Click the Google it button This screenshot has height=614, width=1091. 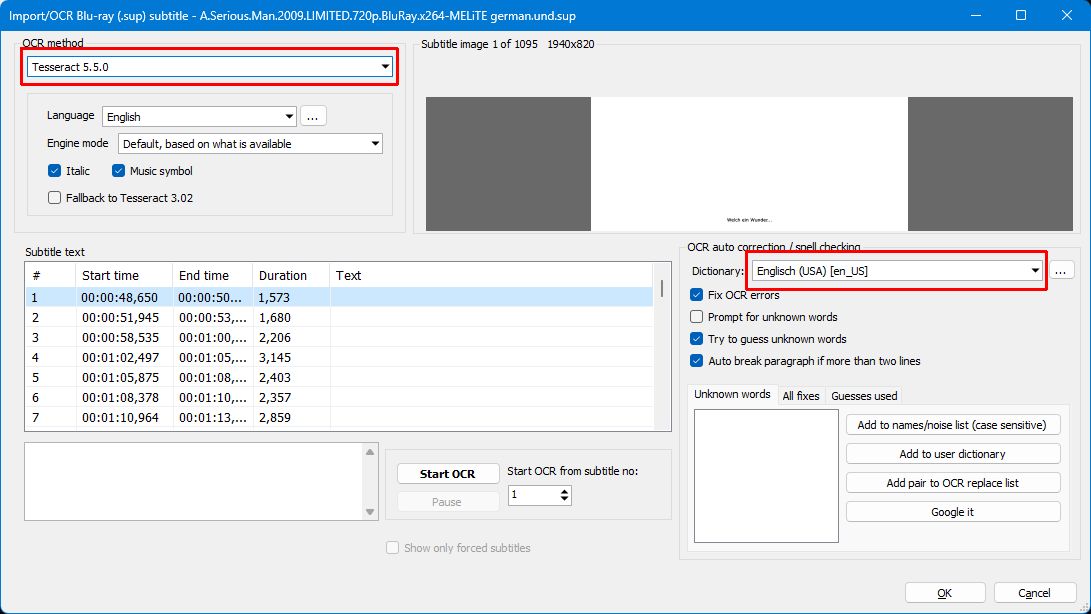(953, 512)
